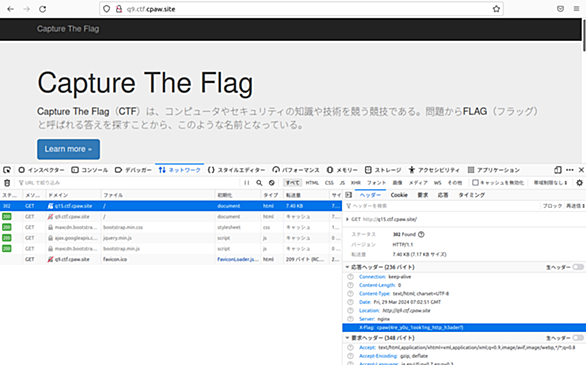Click the page vertical scrollbar

(x=584, y=35)
